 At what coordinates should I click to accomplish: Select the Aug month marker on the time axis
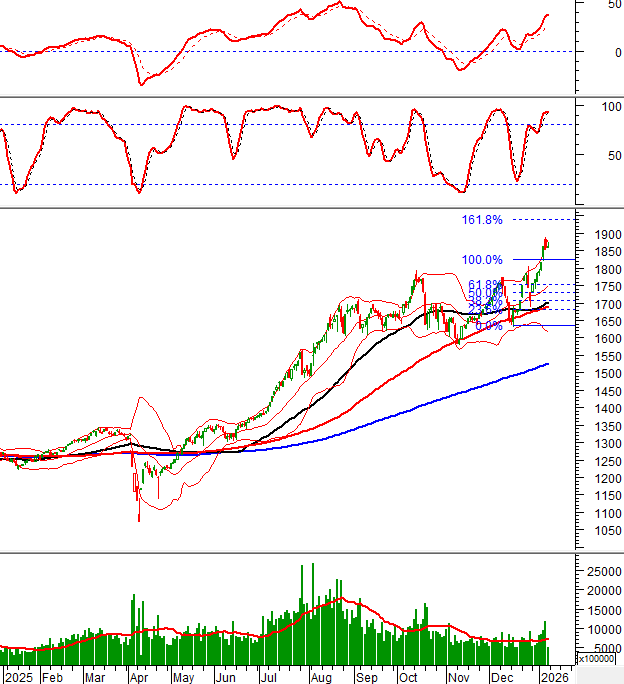[320, 677]
